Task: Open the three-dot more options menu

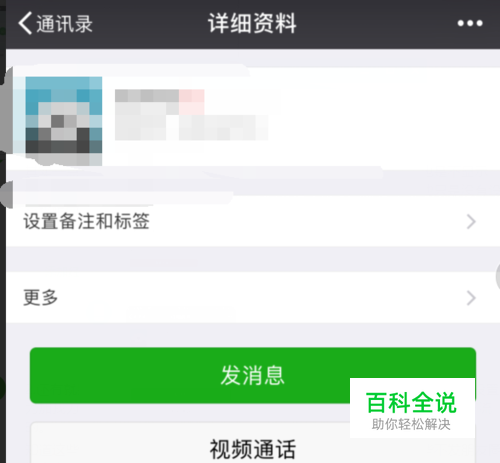Action: [x=470, y=23]
